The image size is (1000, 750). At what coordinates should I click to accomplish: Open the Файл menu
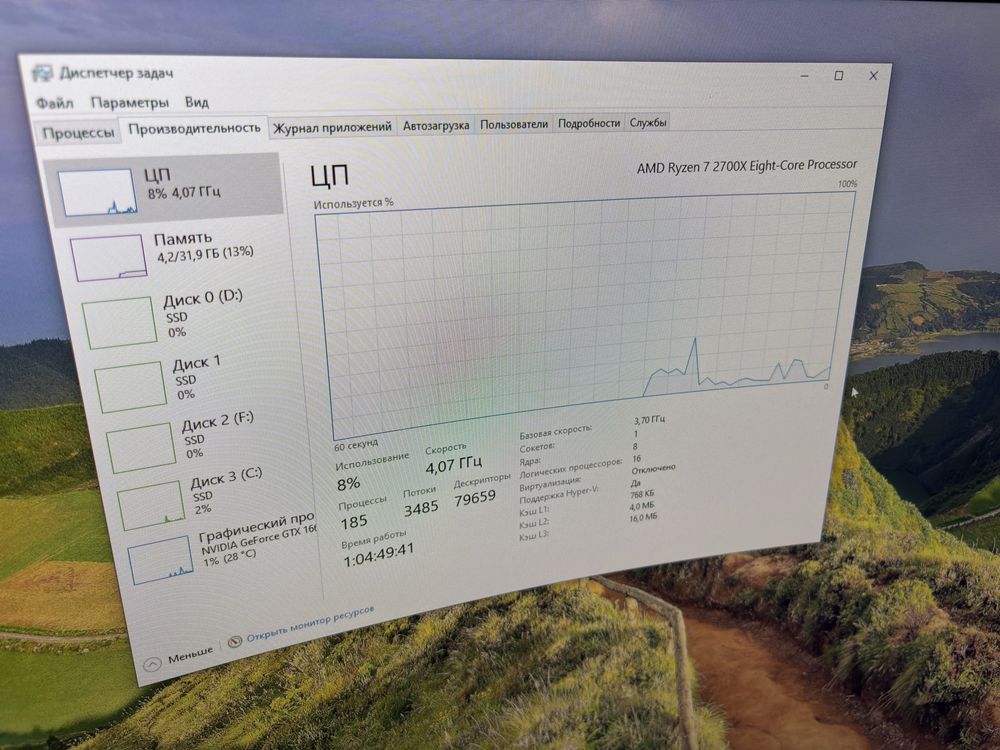(x=55, y=102)
